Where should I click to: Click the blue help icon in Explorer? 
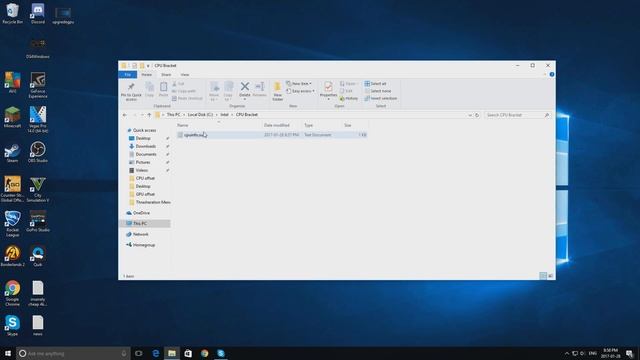(x=552, y=75)
